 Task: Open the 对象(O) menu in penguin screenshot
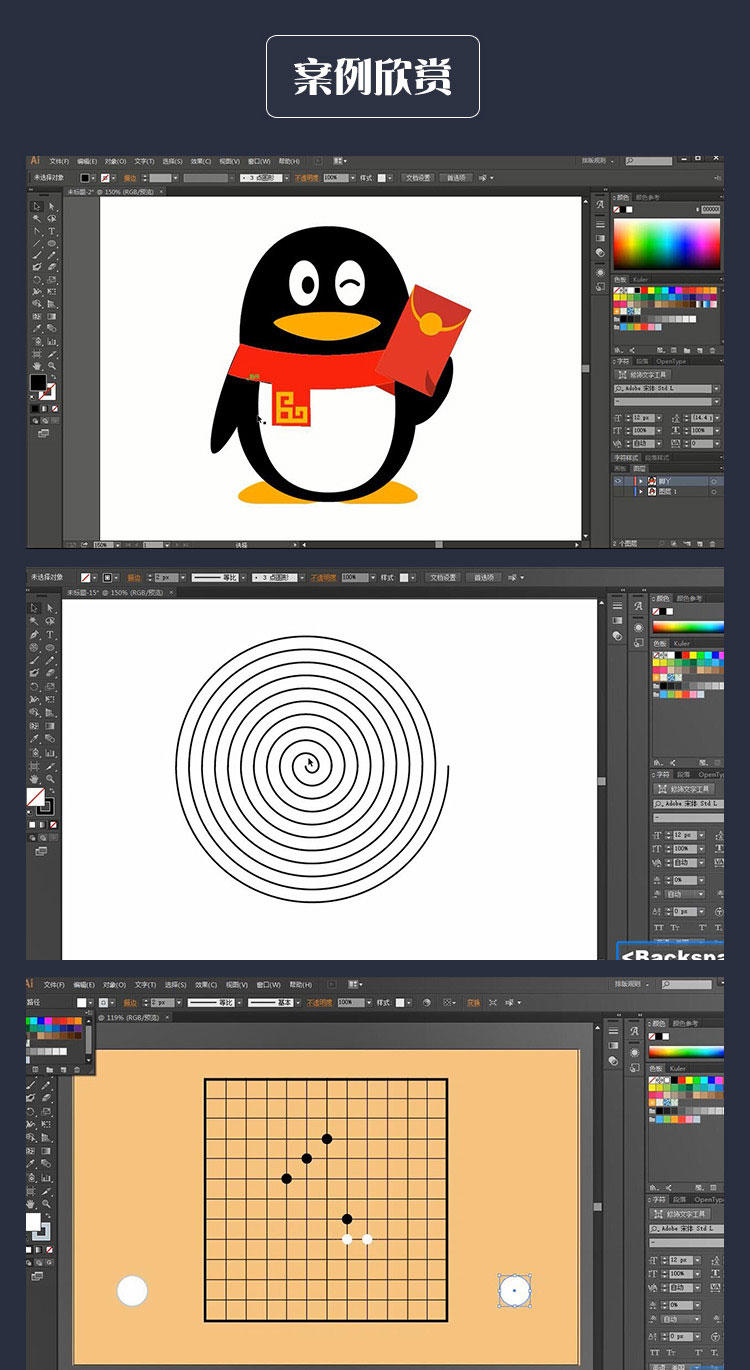coord(115,161)
